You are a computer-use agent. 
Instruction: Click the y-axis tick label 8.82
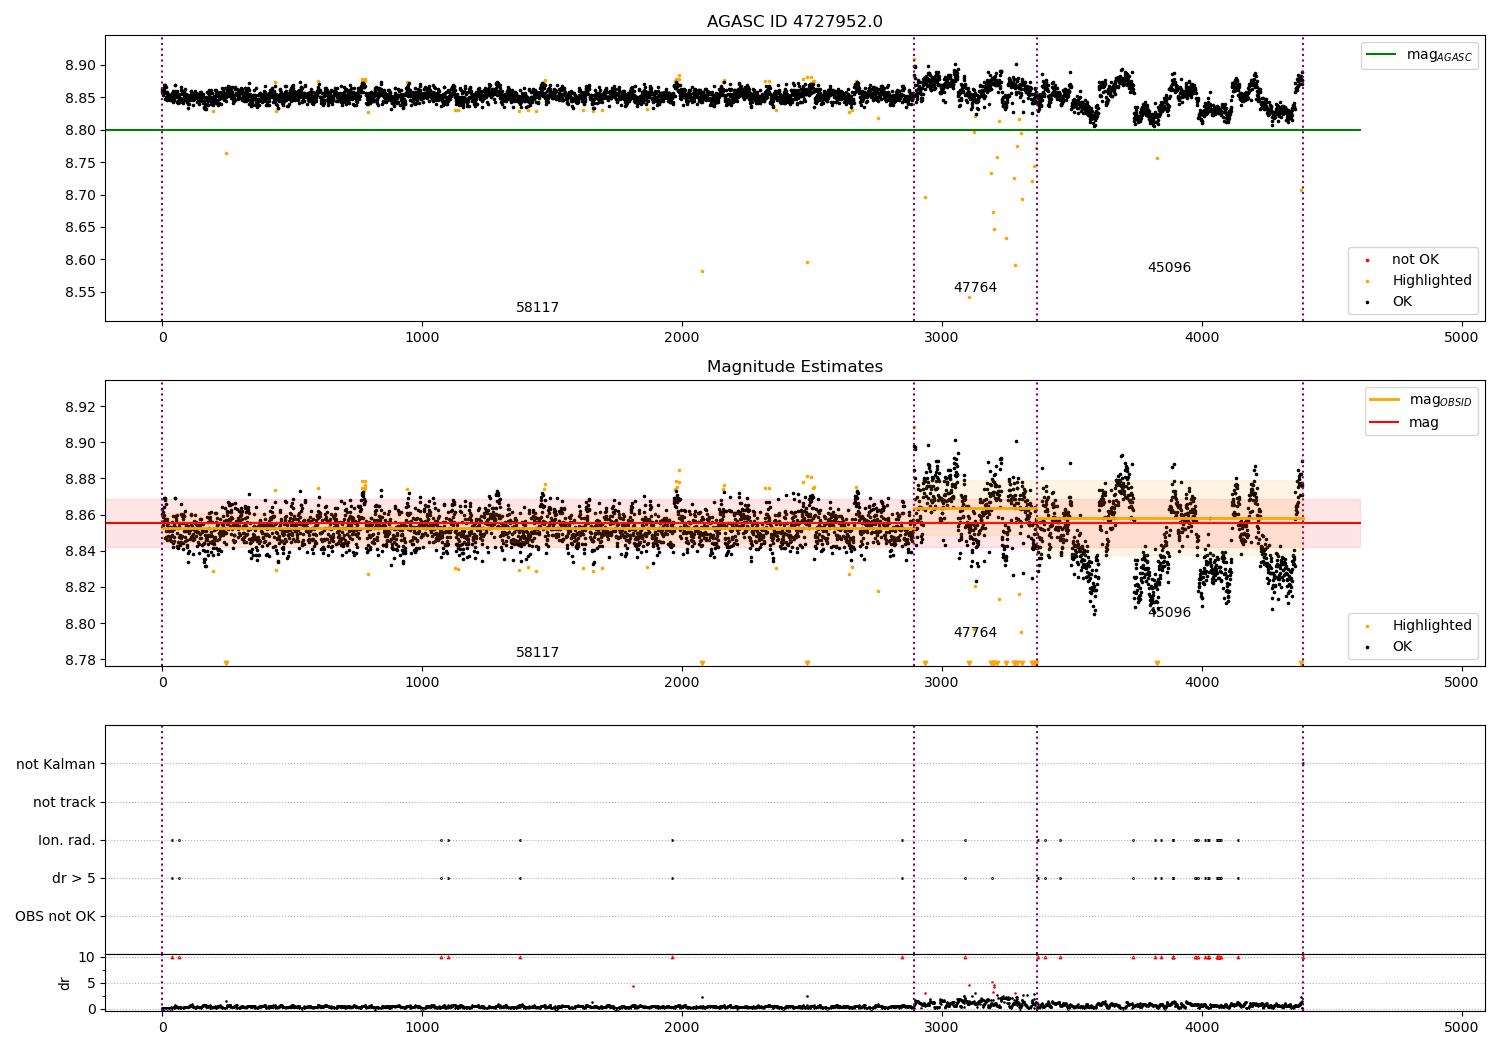pos(81,588)
